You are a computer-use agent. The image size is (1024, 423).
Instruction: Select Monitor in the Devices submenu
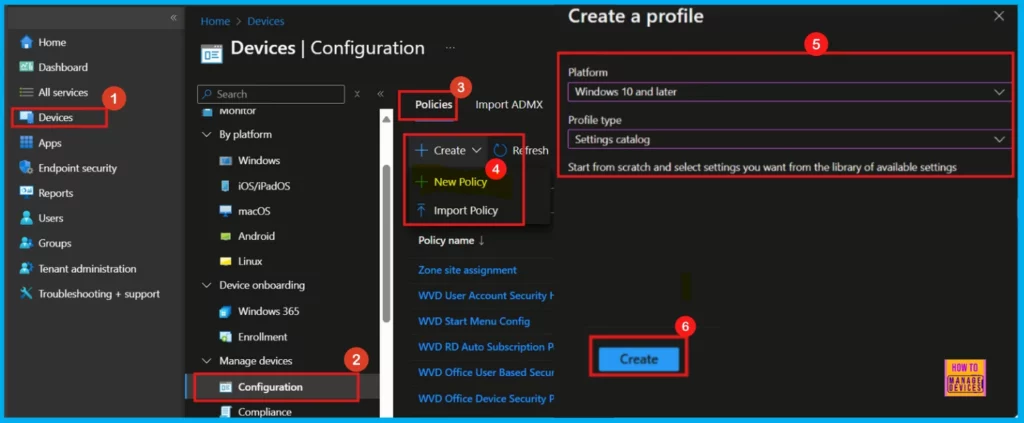click(237, 112)
